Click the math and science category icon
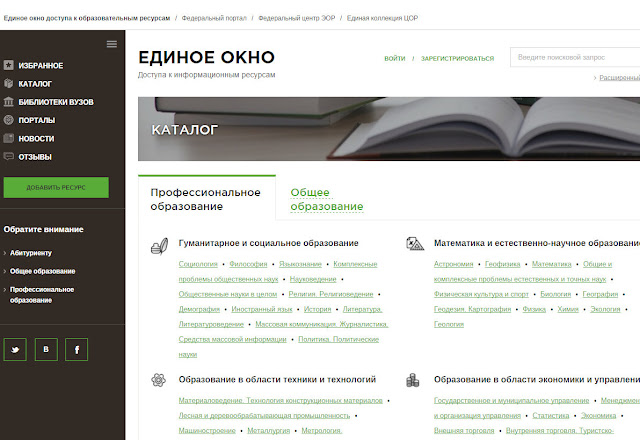 [x=415, y=244]
